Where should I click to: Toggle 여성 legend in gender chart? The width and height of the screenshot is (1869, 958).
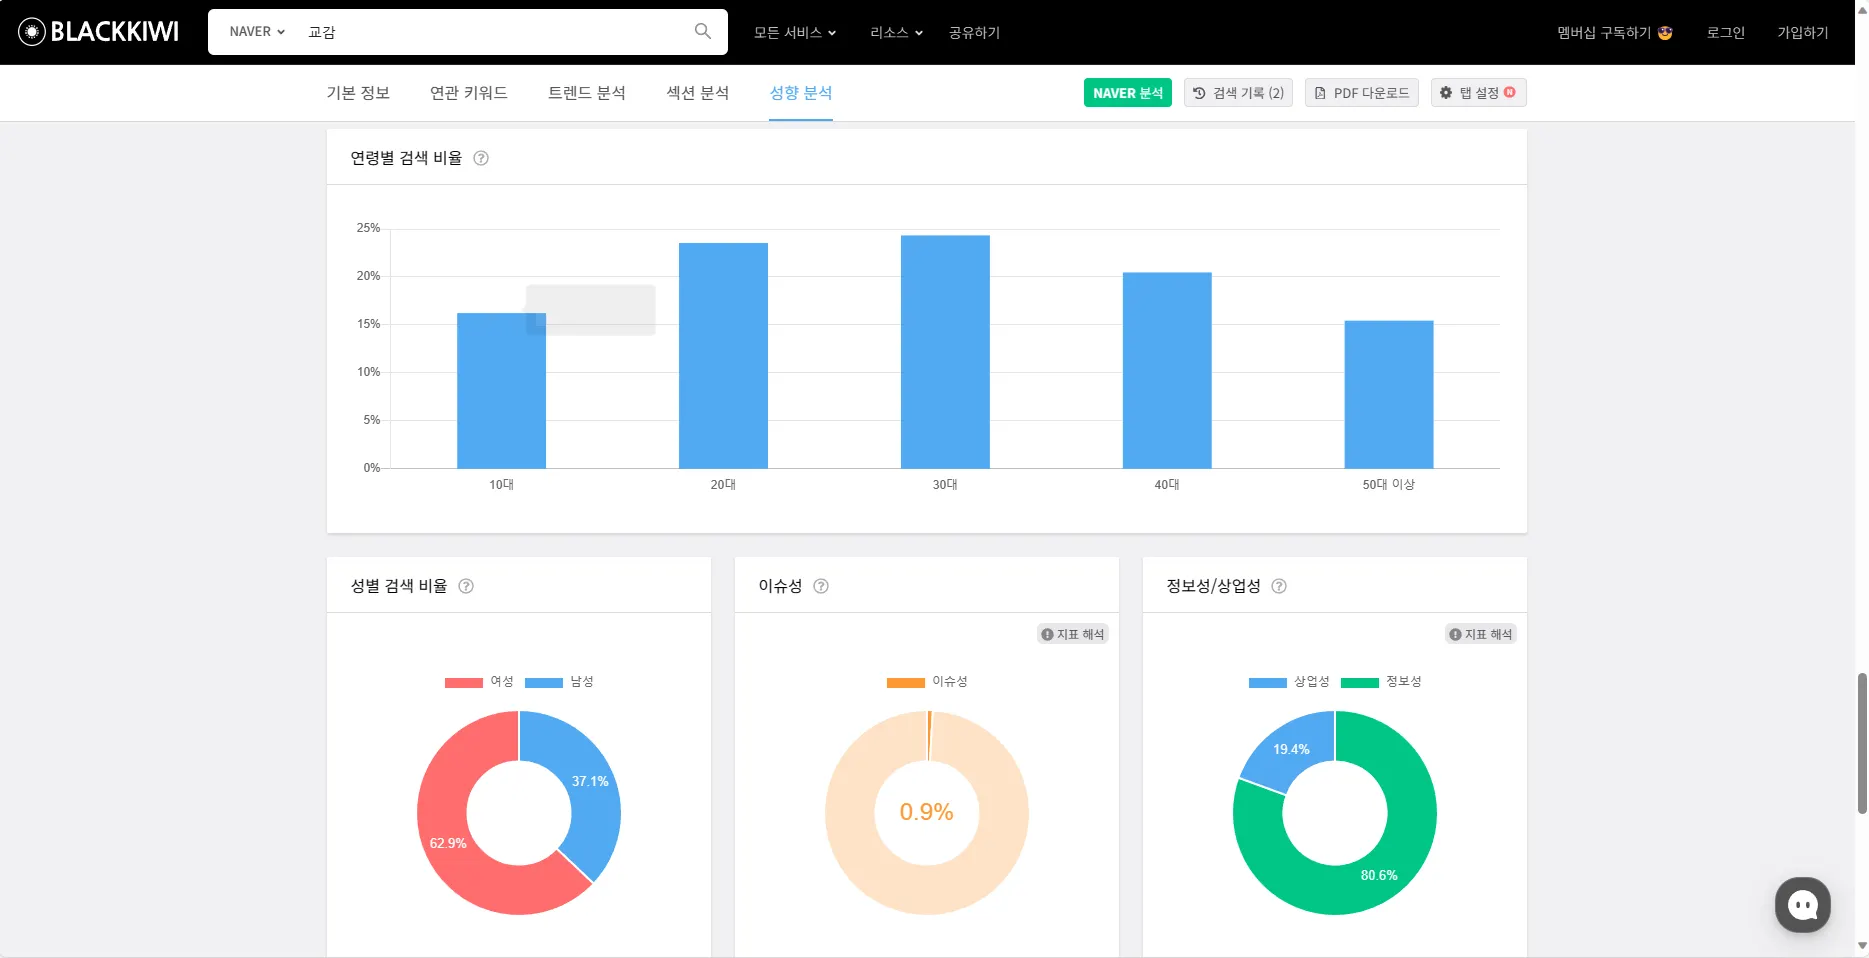click(479, 682)
